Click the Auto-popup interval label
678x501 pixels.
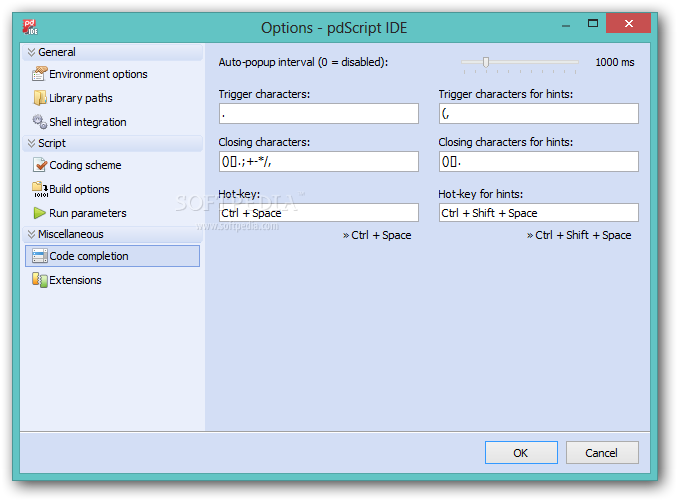coord(303,62)
